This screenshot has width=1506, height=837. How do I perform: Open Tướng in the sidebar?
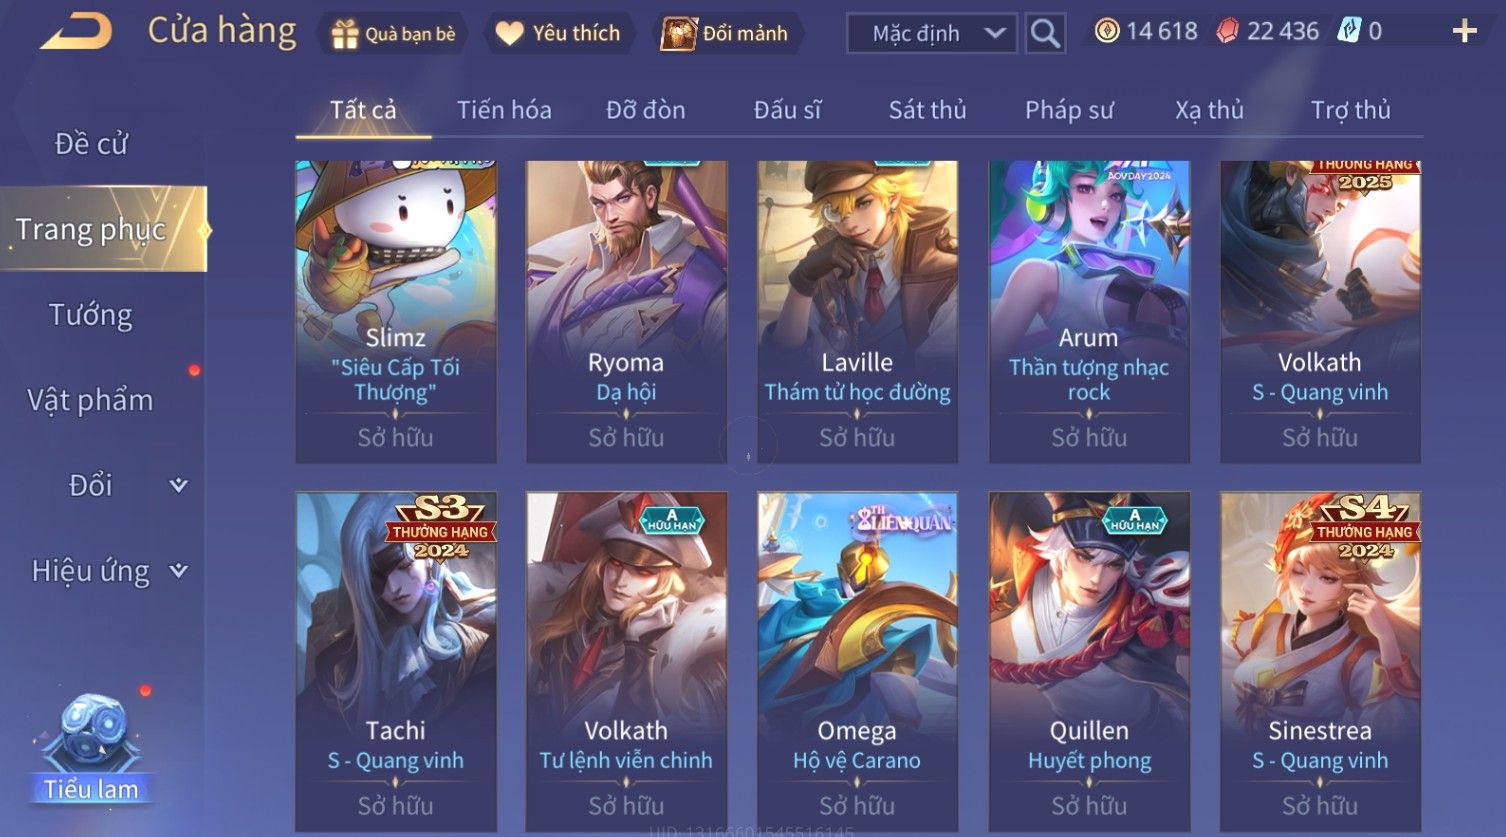[x=91, y=315]
